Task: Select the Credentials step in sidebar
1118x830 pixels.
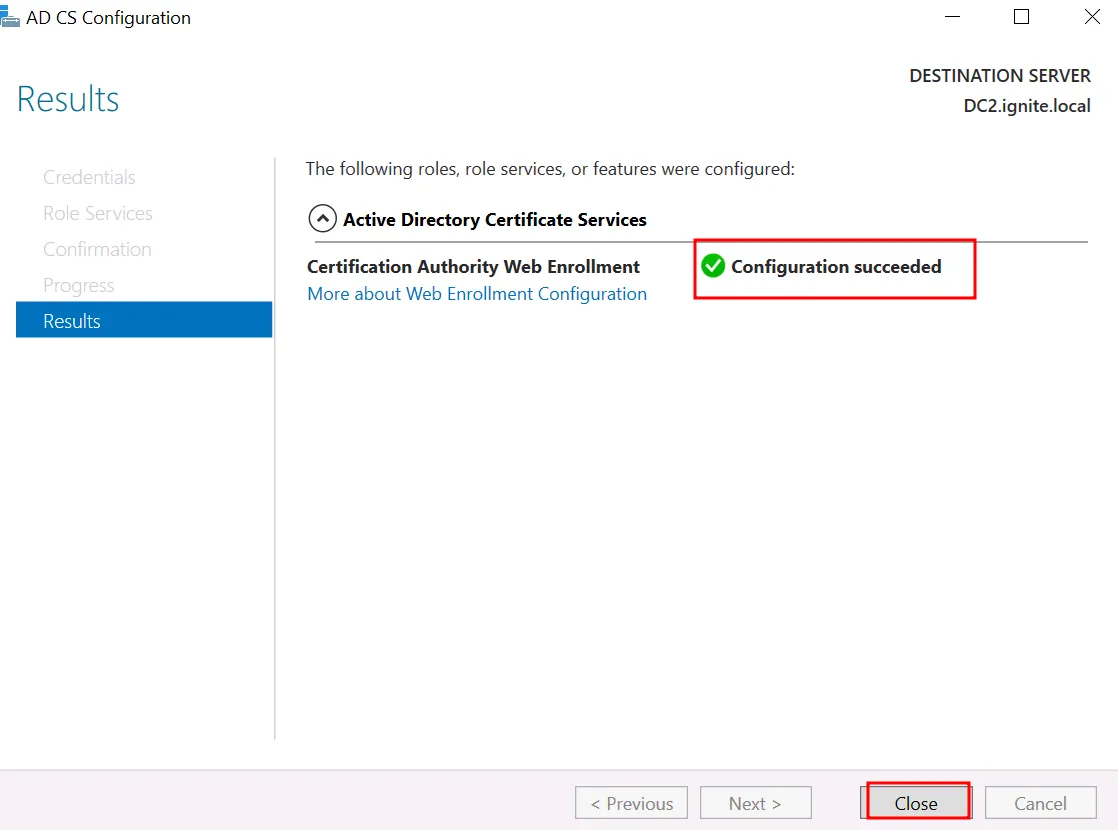Action: pyautogui.click(x=89, y=177)
